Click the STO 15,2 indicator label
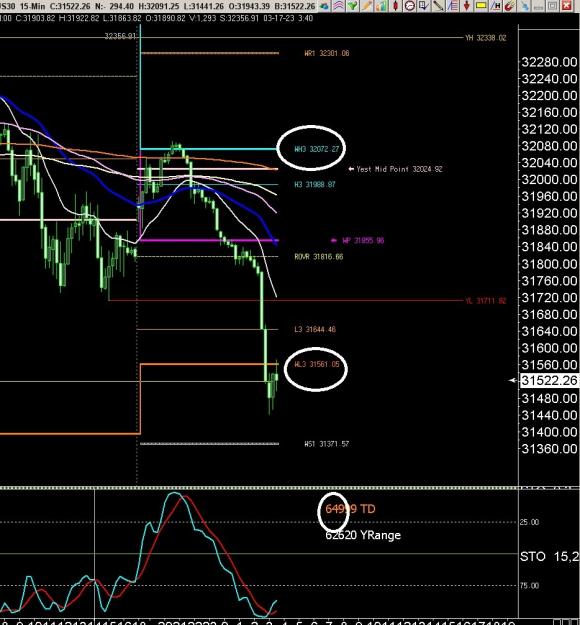The width and height of the screenshot is (580, 625). (550, 556)
